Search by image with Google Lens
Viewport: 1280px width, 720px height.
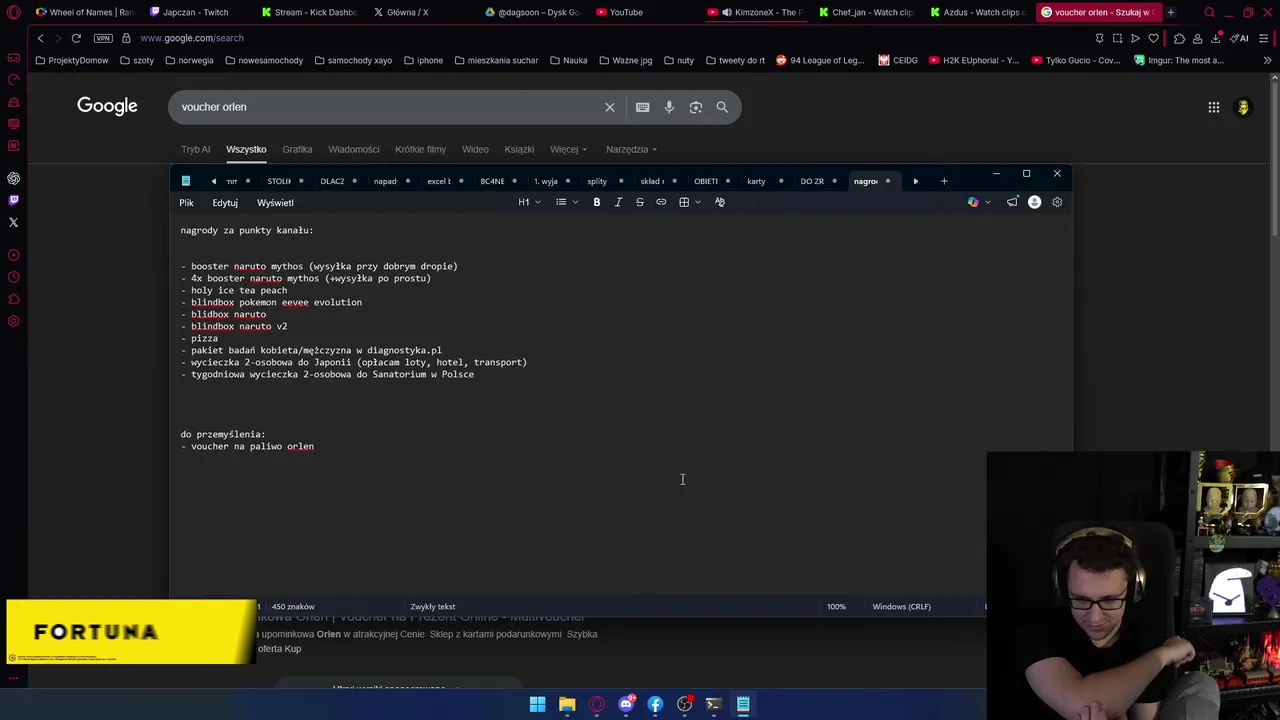696,107
